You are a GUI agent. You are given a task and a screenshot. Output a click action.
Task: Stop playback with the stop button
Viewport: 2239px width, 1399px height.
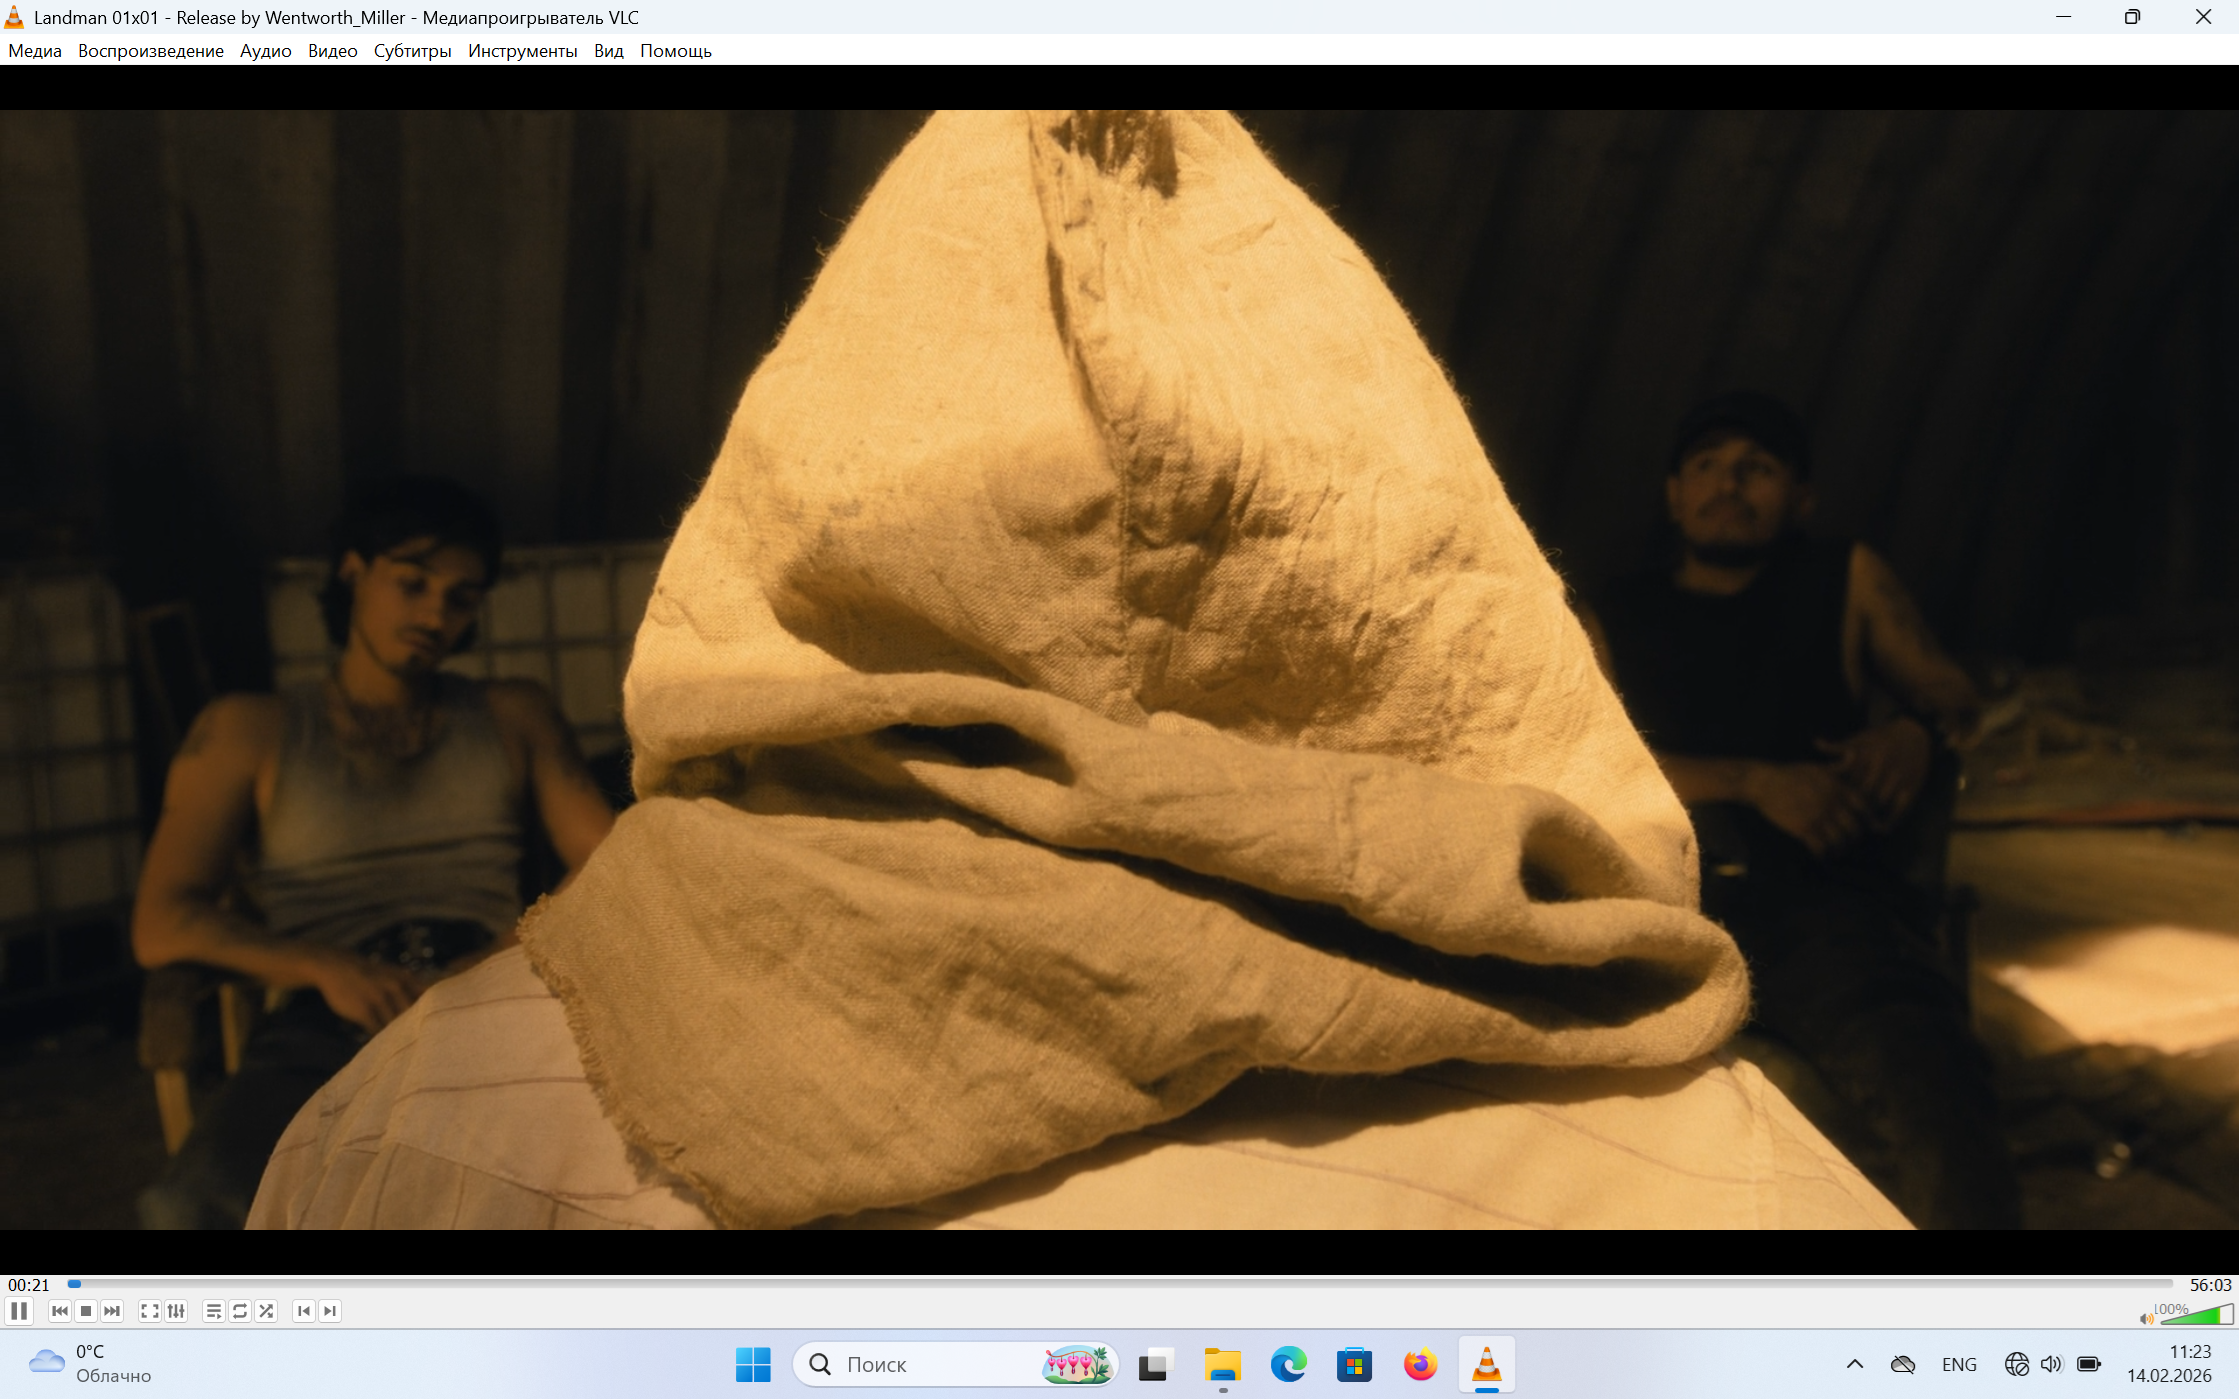point(86,1311)
